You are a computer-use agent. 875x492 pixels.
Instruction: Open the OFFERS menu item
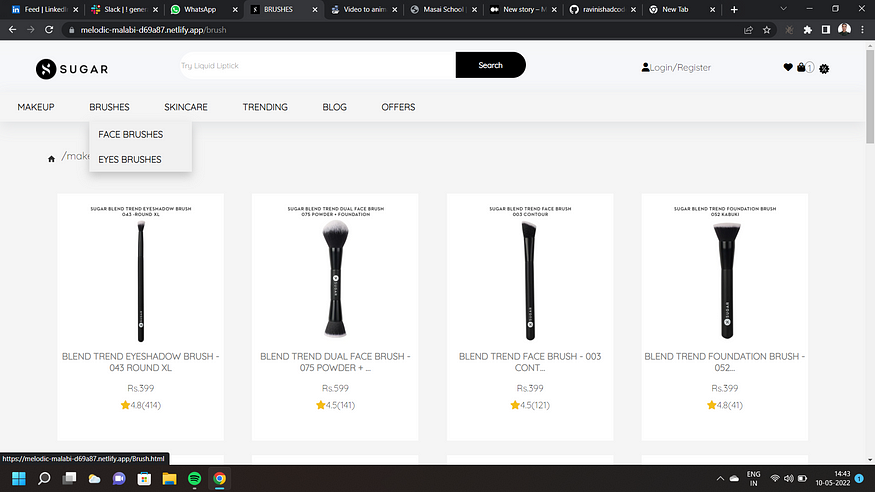coord(398,107)
